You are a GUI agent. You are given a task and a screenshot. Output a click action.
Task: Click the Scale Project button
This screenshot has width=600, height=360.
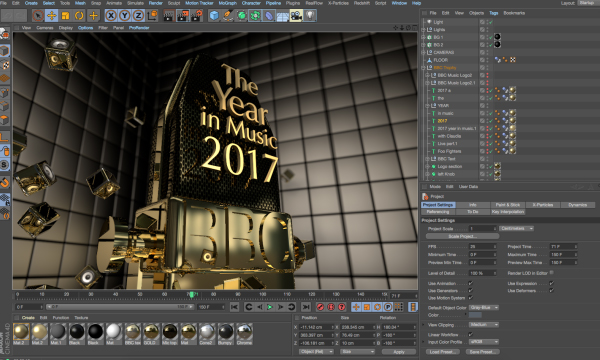[x=462, y=236]
